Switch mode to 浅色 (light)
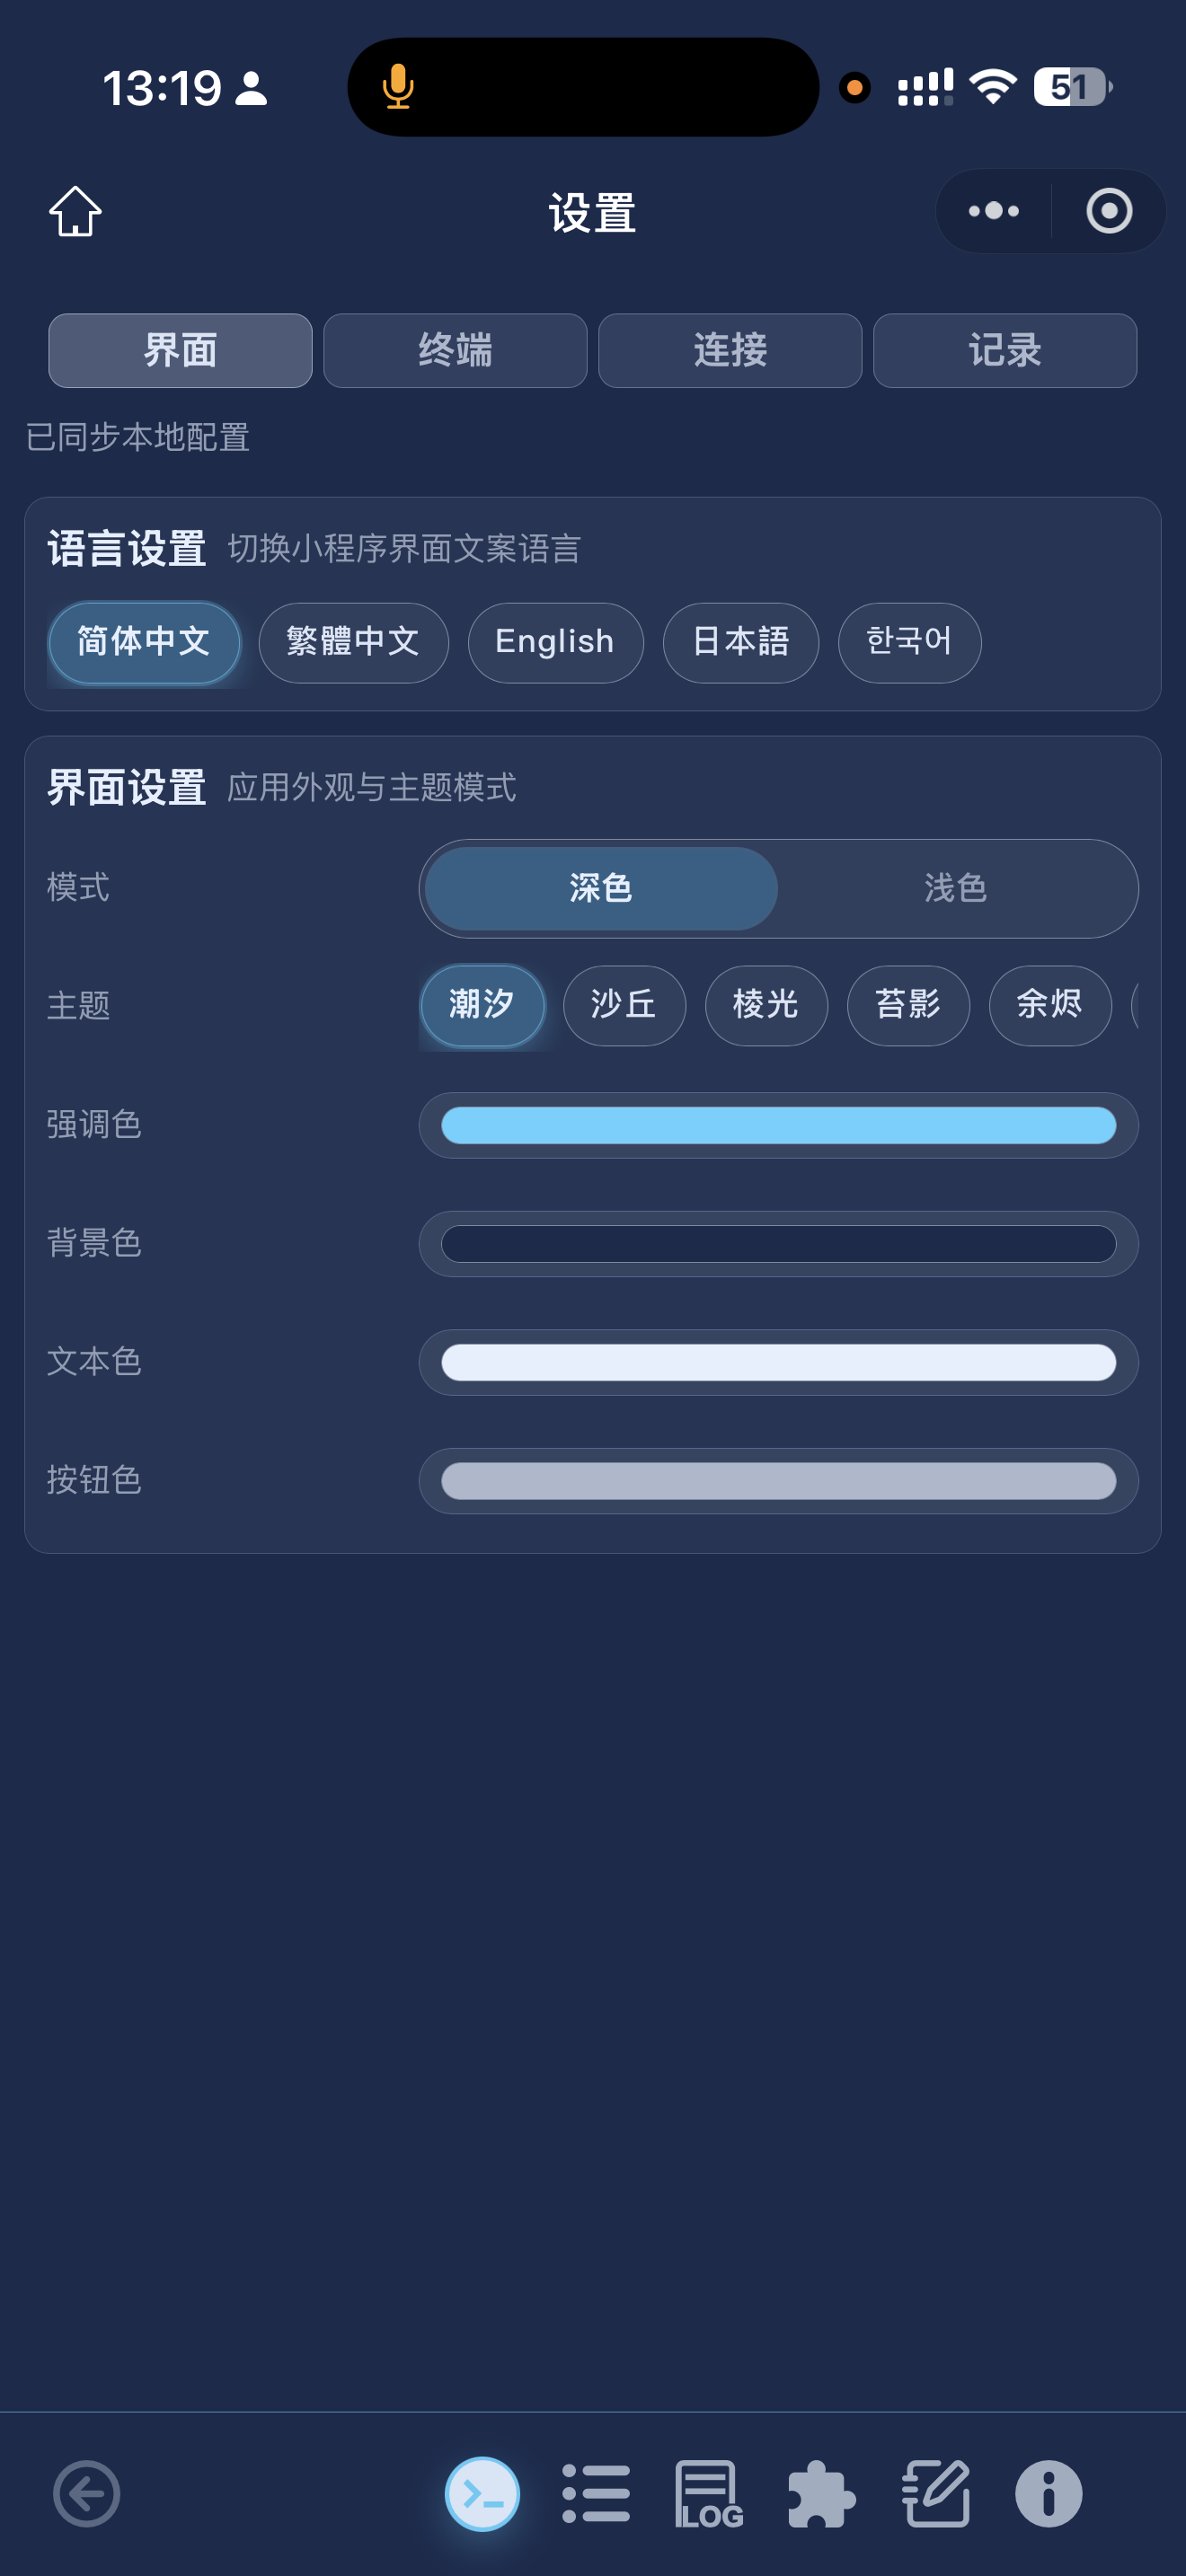The width and height of the screenshot is (1186, 2576). tap(955, 888)
